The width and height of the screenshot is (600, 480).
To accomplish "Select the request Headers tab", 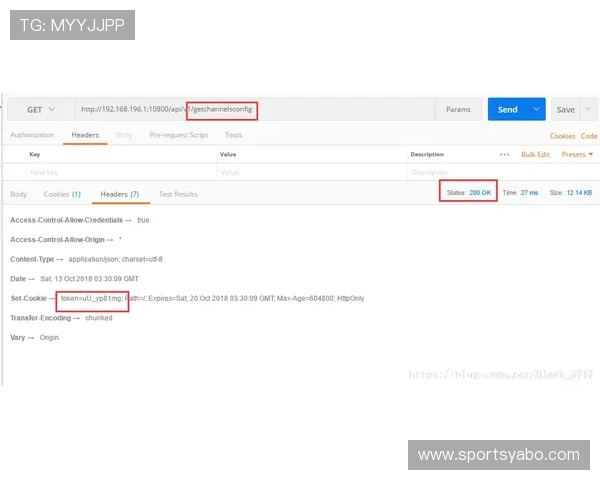I will pyautogui.click(x=85, y=135).
